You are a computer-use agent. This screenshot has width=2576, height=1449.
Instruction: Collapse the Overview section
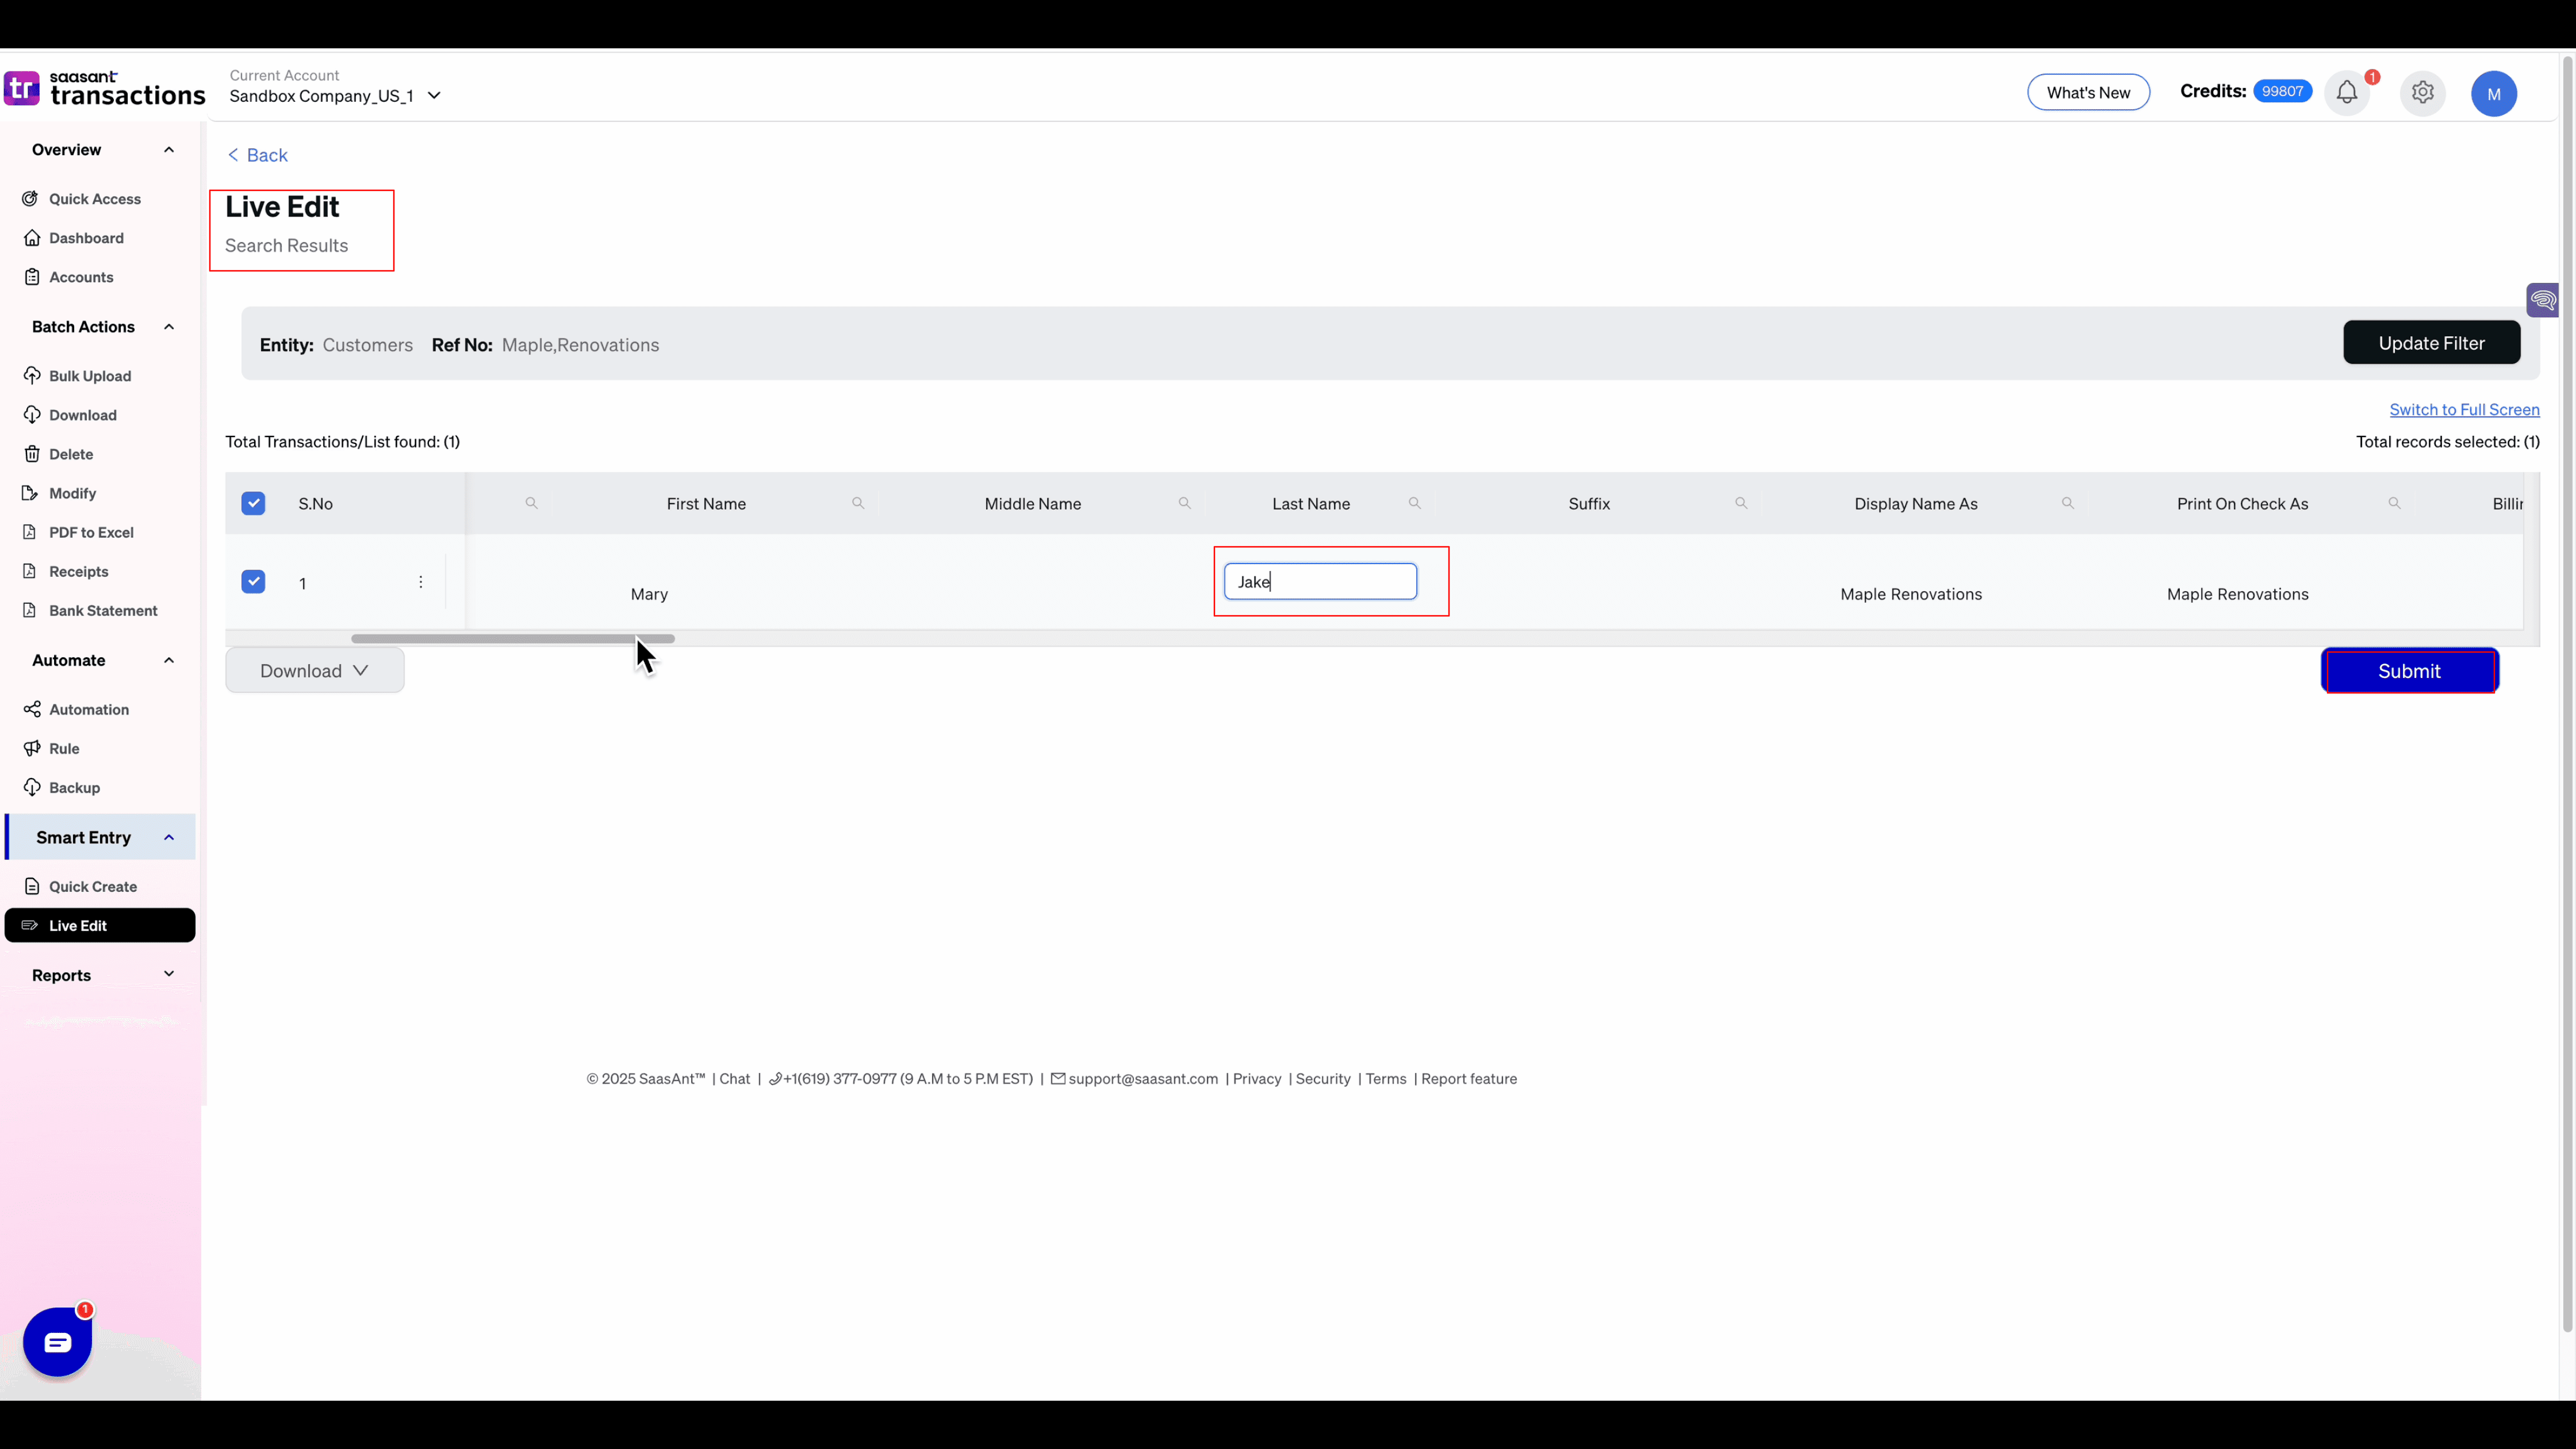point(169,150)
